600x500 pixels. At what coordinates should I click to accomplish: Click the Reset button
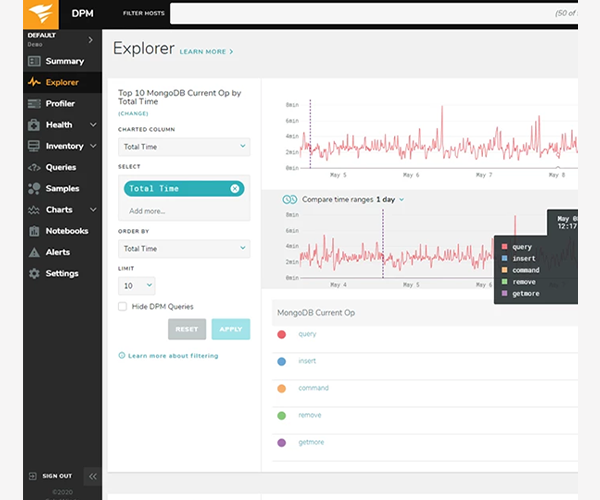(x=187, y=329)
